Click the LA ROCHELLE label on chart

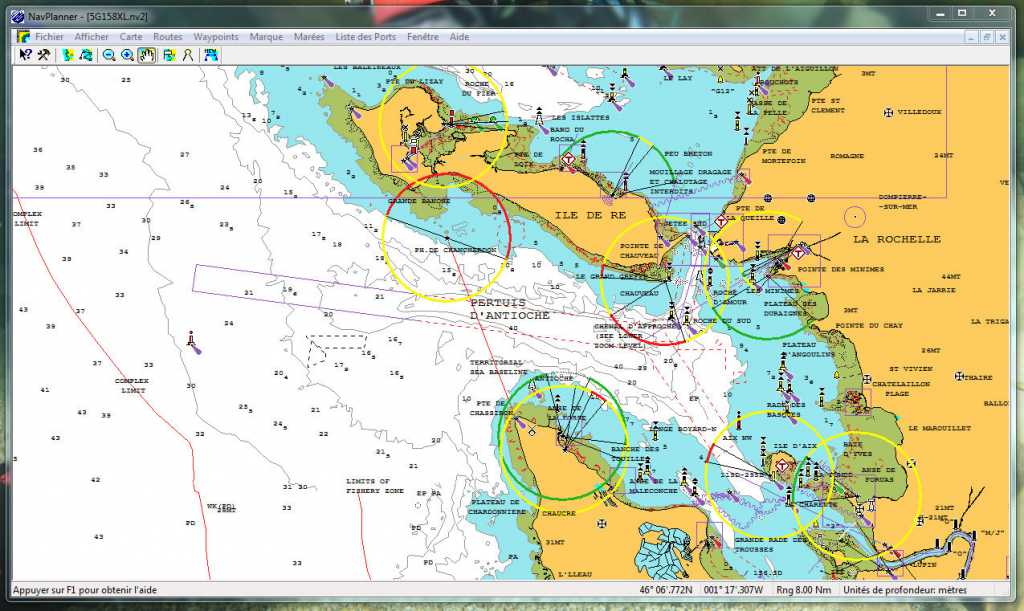pyautogui.click(x=896, y=239)
